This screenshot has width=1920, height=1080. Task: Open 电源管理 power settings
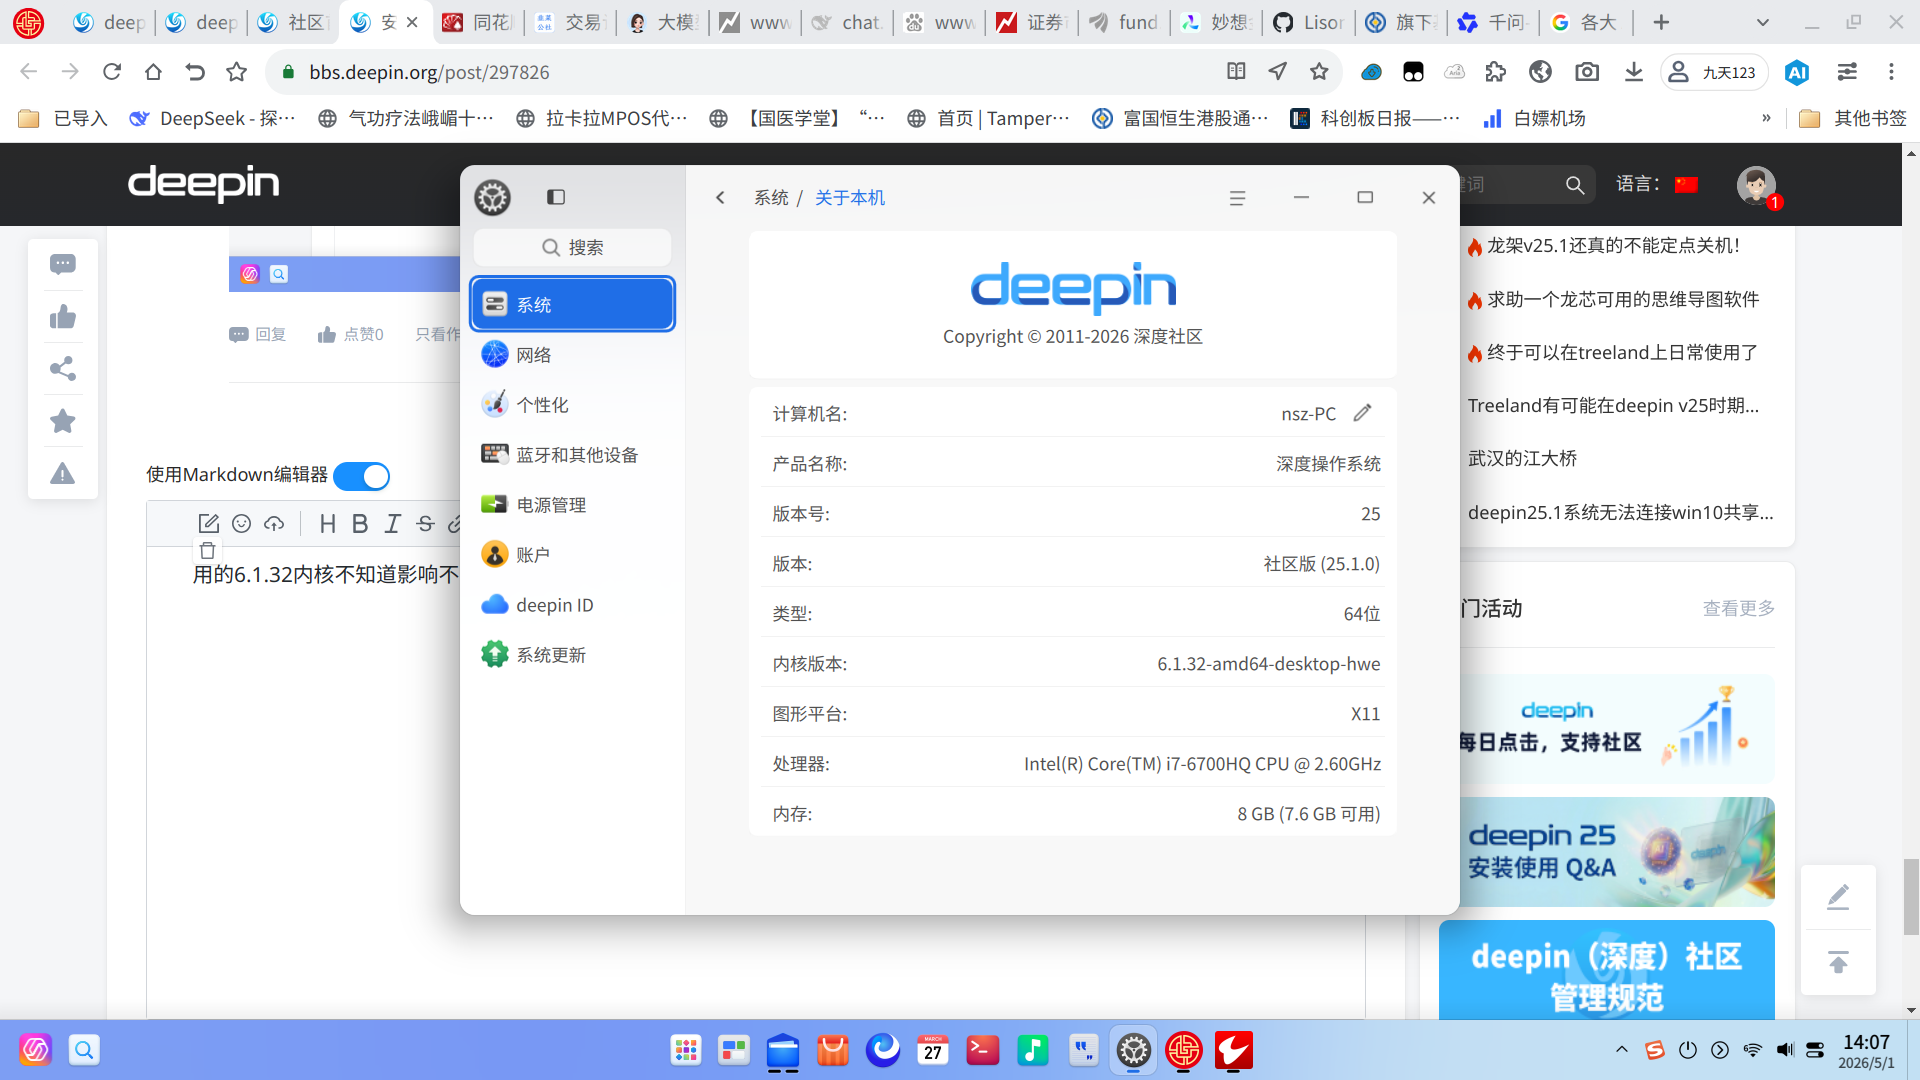point(572,505)
